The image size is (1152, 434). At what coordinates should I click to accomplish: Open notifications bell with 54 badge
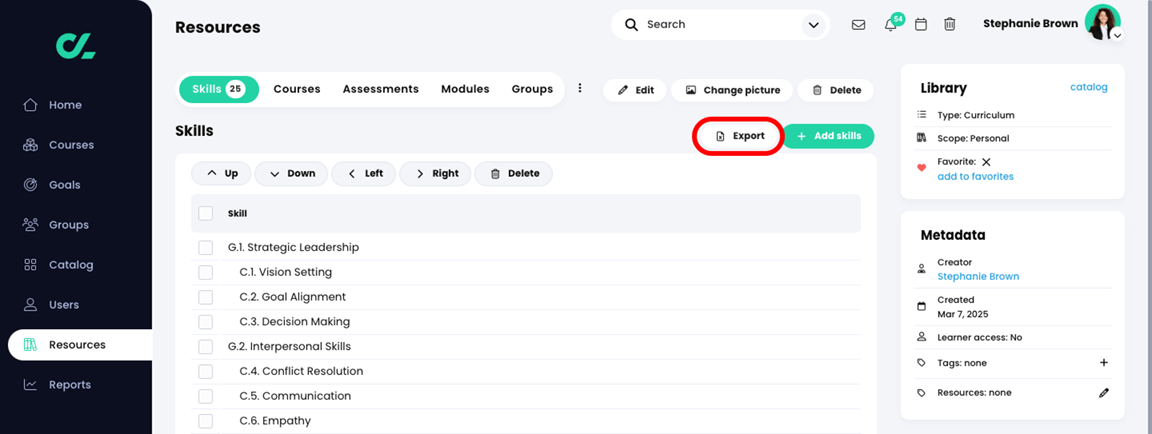point(891,24)
